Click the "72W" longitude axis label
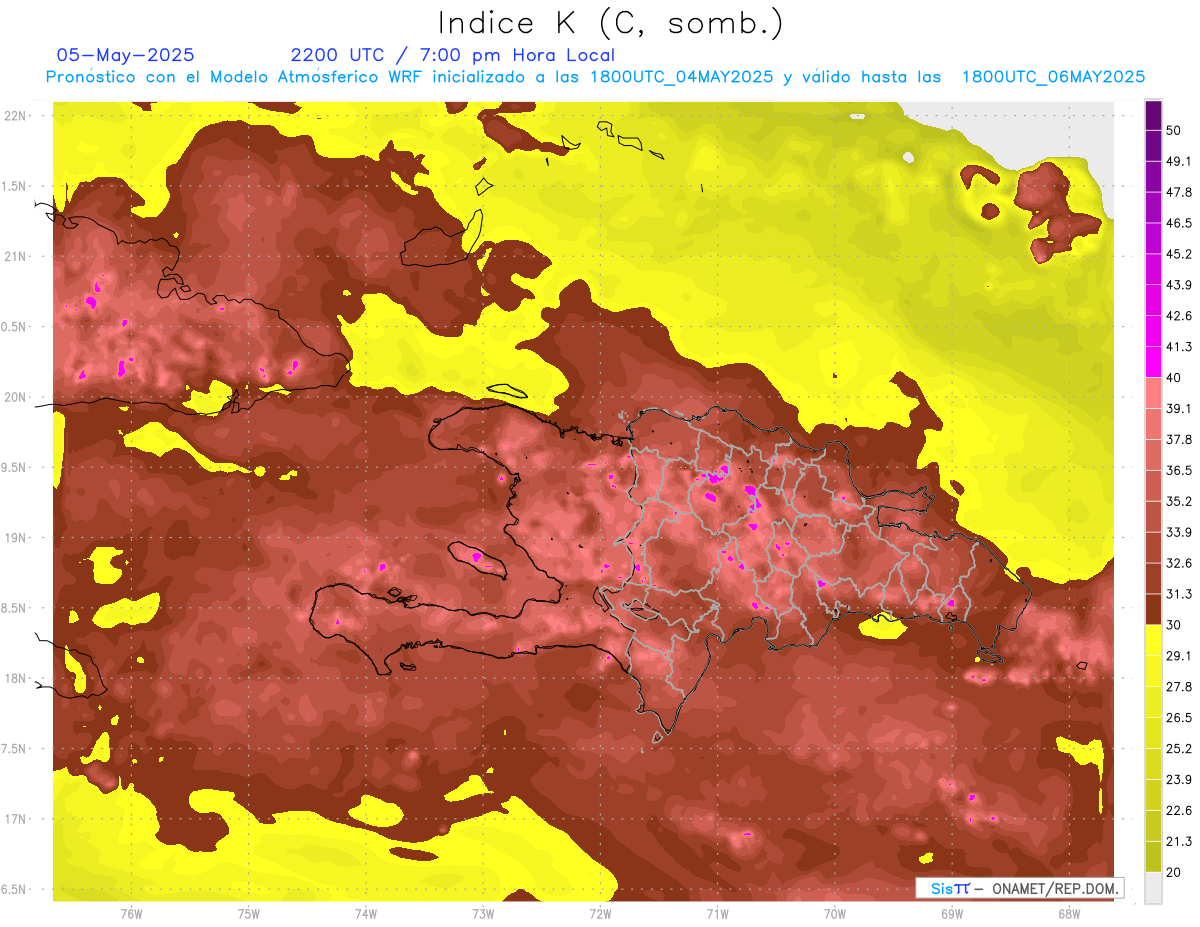The height and width of the screenshot is (927, 1200). point(600,913)
